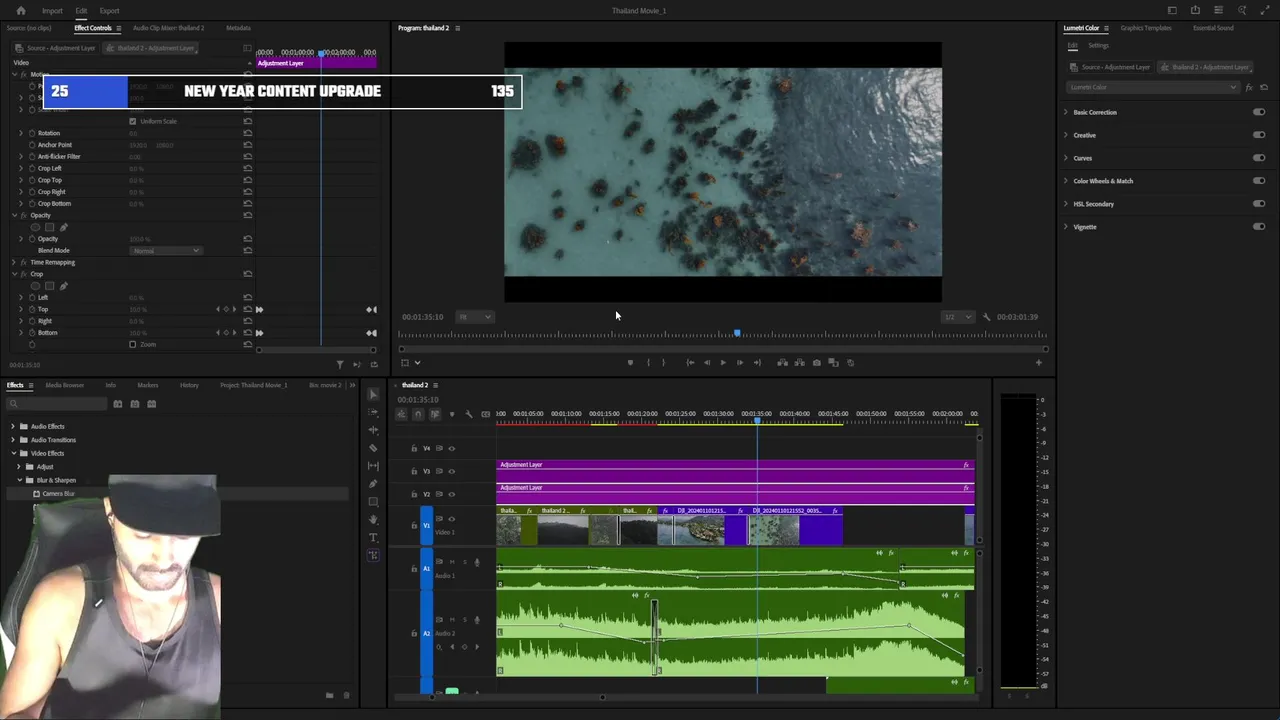Expand the Audio Effects folder

[13, 426]
